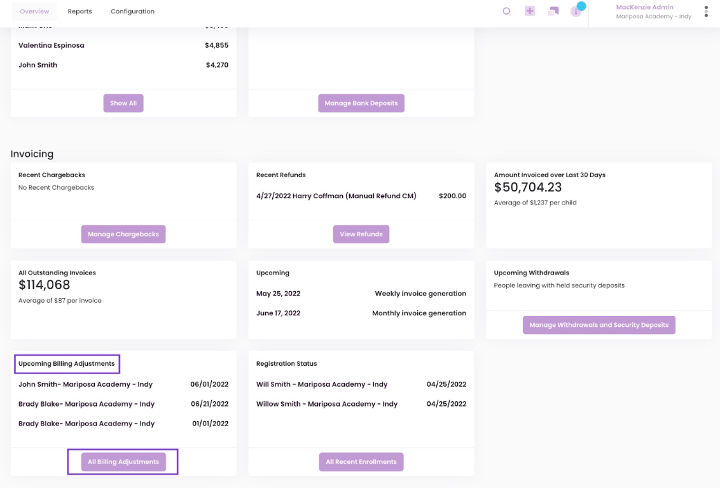720x488 pixels.
Task: Click the Upcoming Billing Adjustments heading
Action: tap(67, 364)
